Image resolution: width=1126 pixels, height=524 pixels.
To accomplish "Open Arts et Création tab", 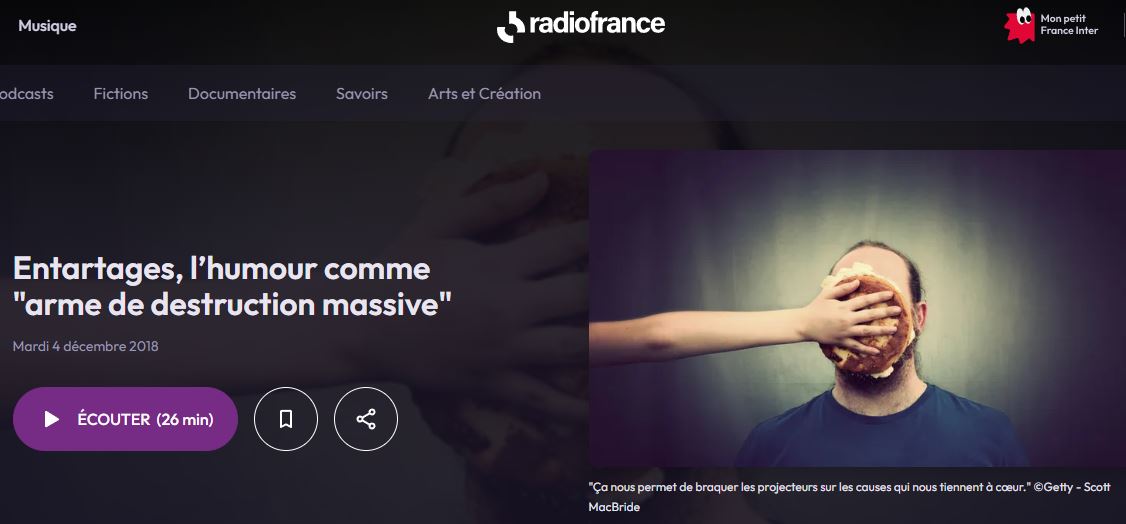I will (485, 94).
